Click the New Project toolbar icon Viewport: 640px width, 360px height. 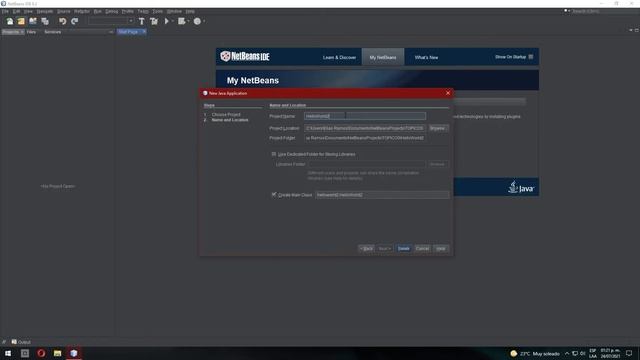(x=21, y=21)
